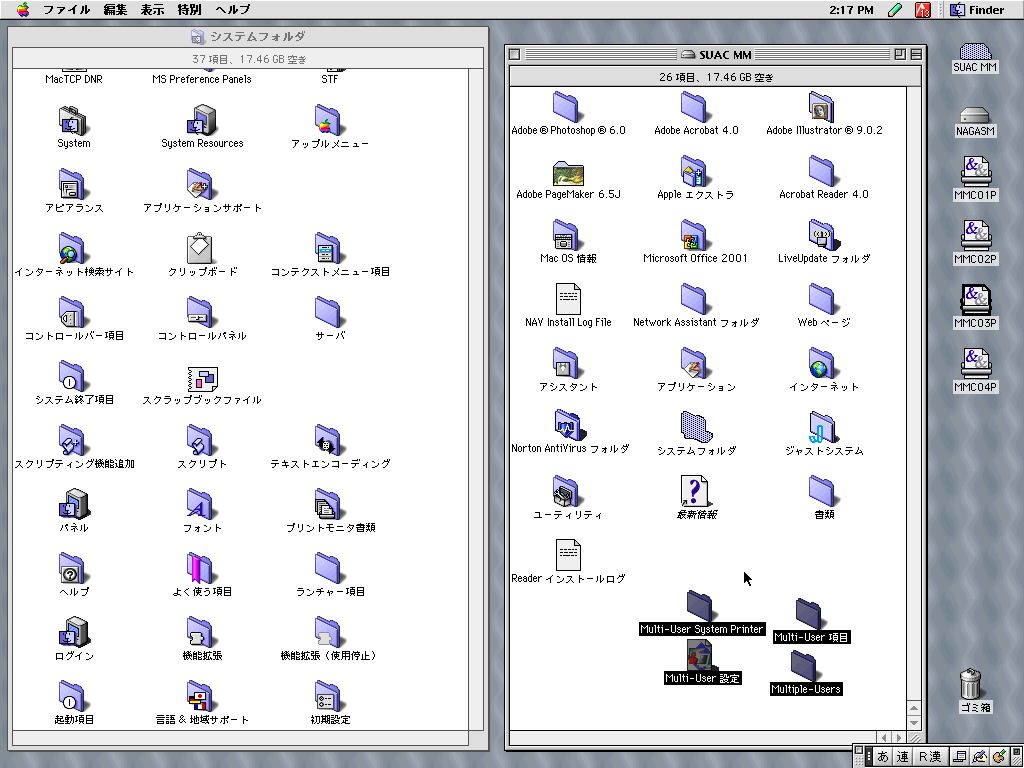Screen dimensions: 1024x768
Task: Select the Multi-User 設定 icon
Action: click(x=700, y=655)
